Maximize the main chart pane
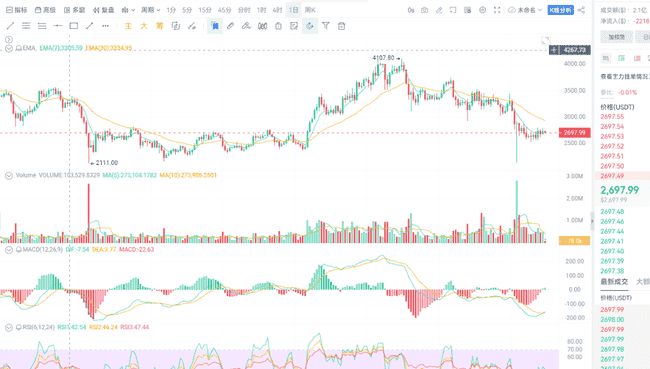Screen dimensions: 650x369 [546, 41]
